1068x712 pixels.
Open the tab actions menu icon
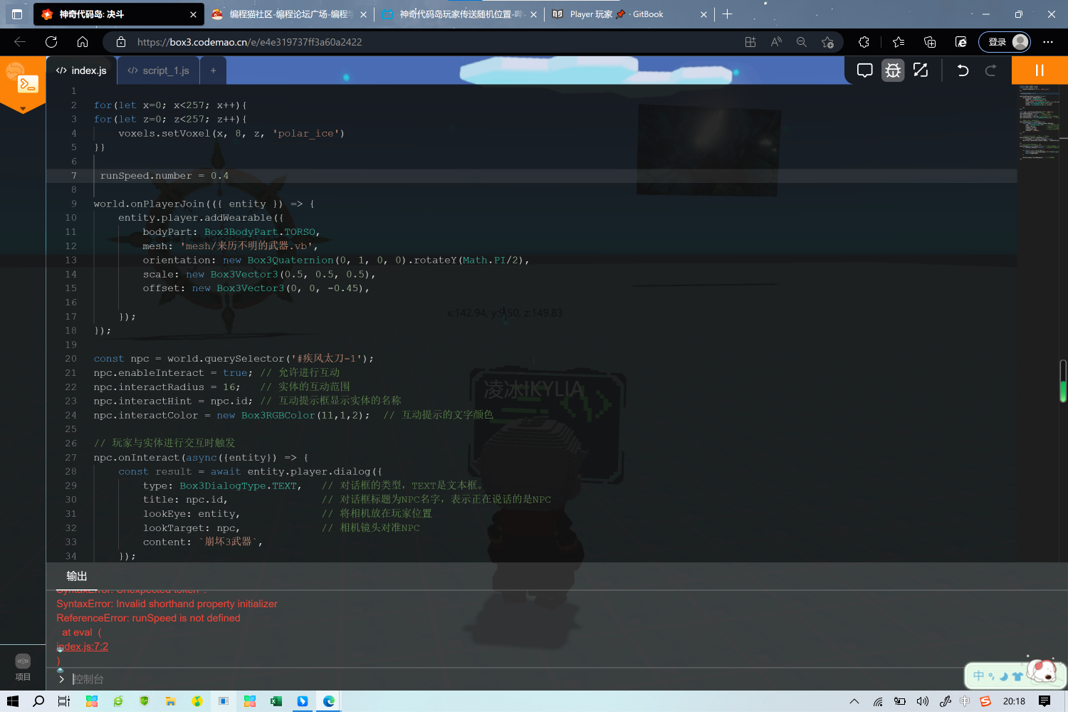tap(17, 14)
